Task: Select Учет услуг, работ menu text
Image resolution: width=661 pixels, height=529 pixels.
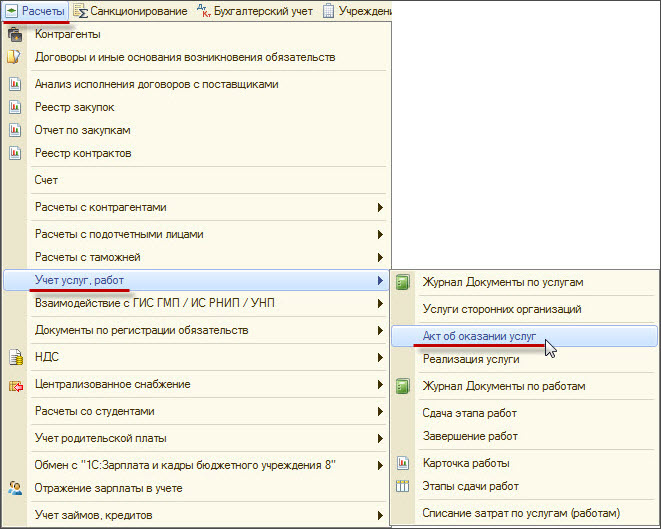Action: coord(79,280)
